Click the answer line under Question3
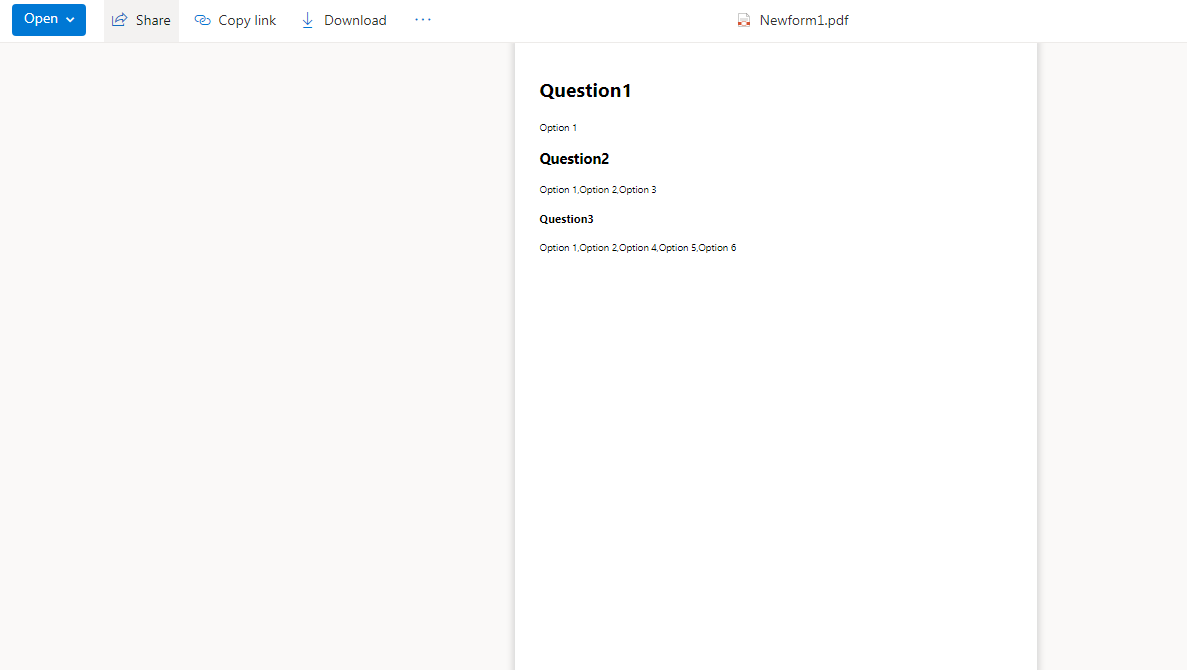This screenshot has height=670, width=1187. (637, 248)
